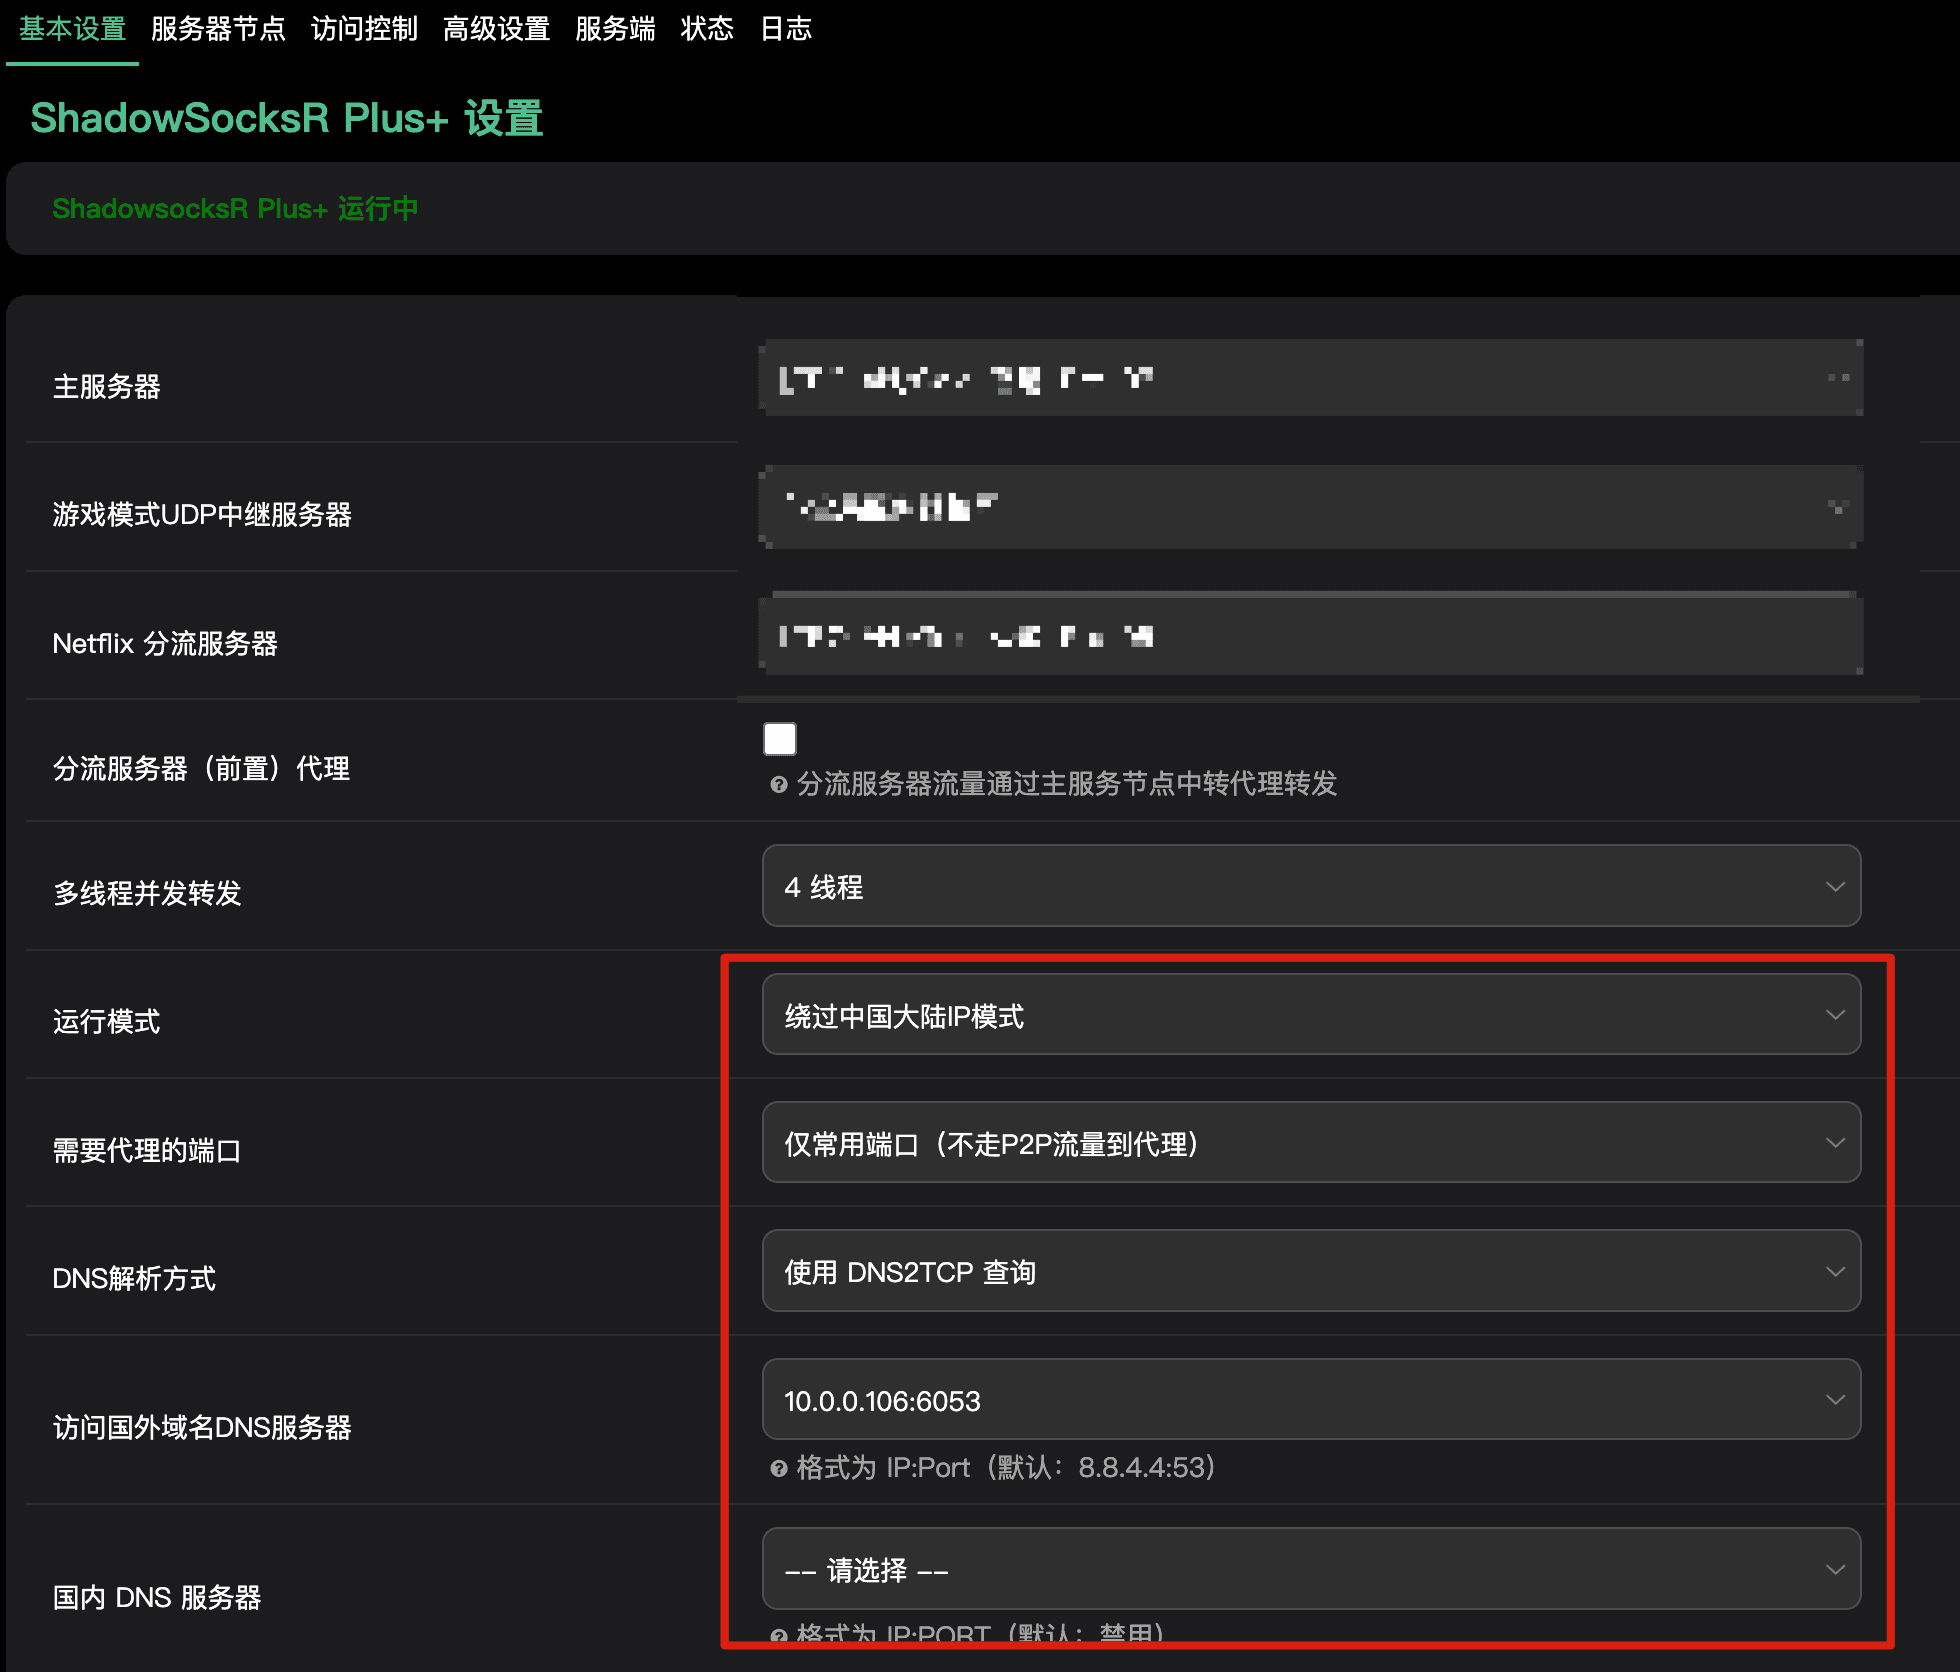Open the 主服务器 dropdown

tap(1311, 378)
